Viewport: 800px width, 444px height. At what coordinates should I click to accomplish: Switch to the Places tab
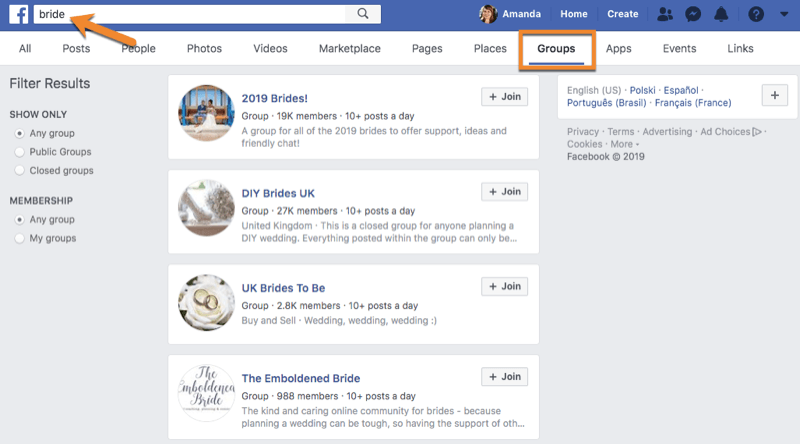[490, 48]
